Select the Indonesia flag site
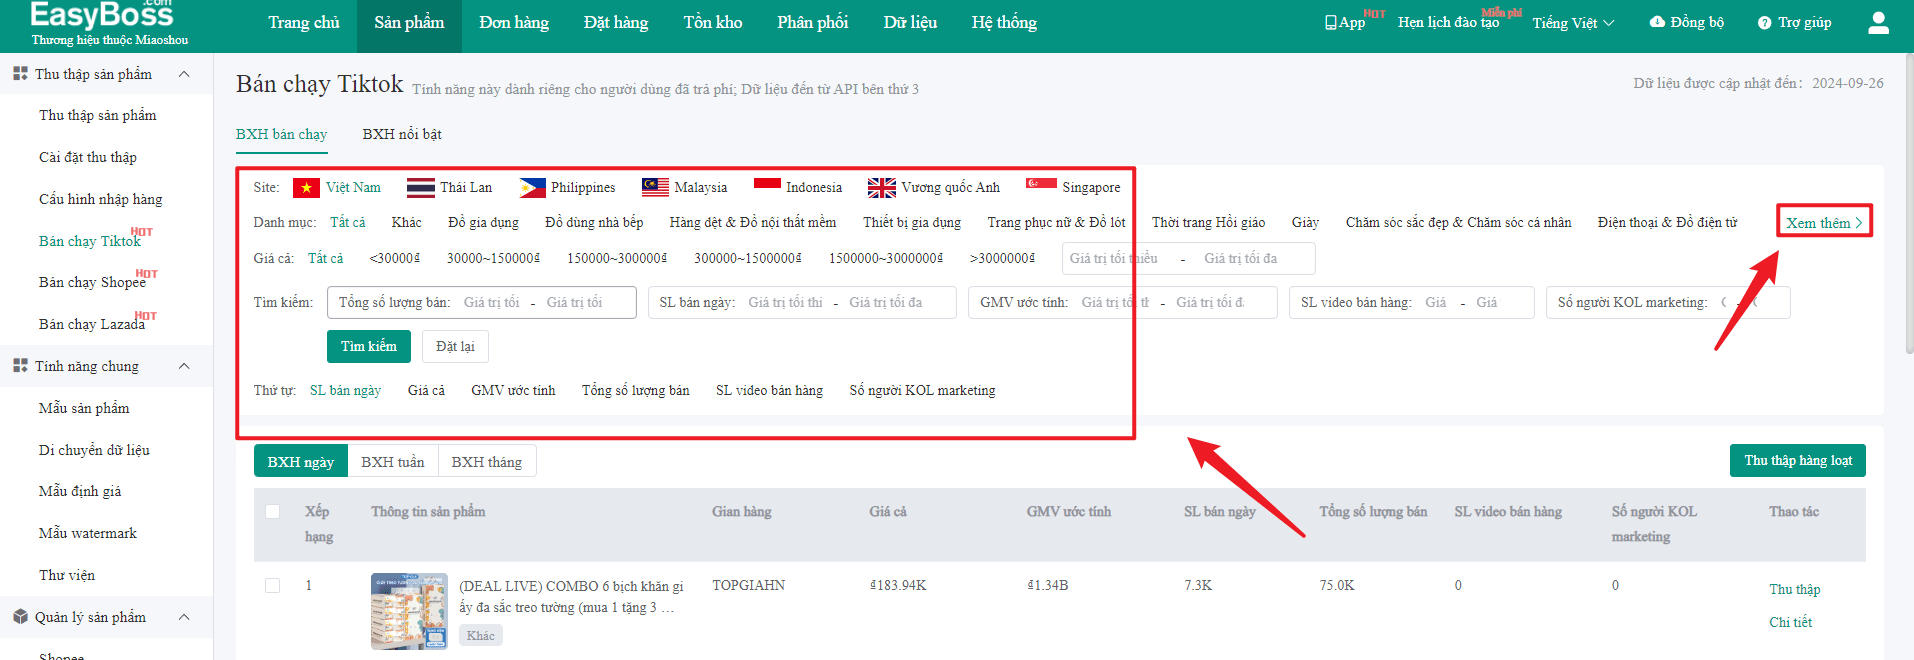Image resolution: width=1914 pixels, height=660 pixels. click(767, 184)
